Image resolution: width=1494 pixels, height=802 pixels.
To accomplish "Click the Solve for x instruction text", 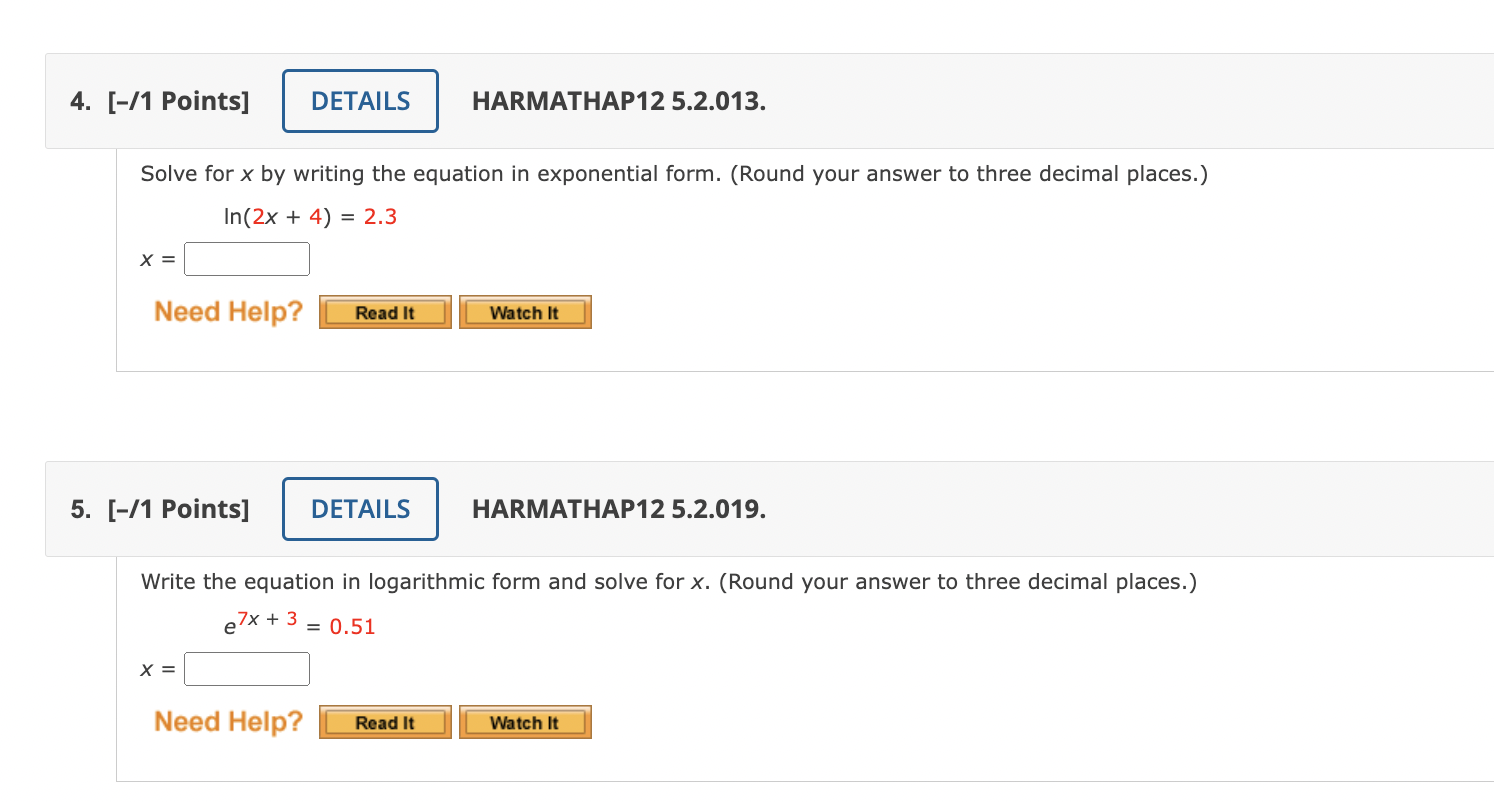I will point(674,173).
